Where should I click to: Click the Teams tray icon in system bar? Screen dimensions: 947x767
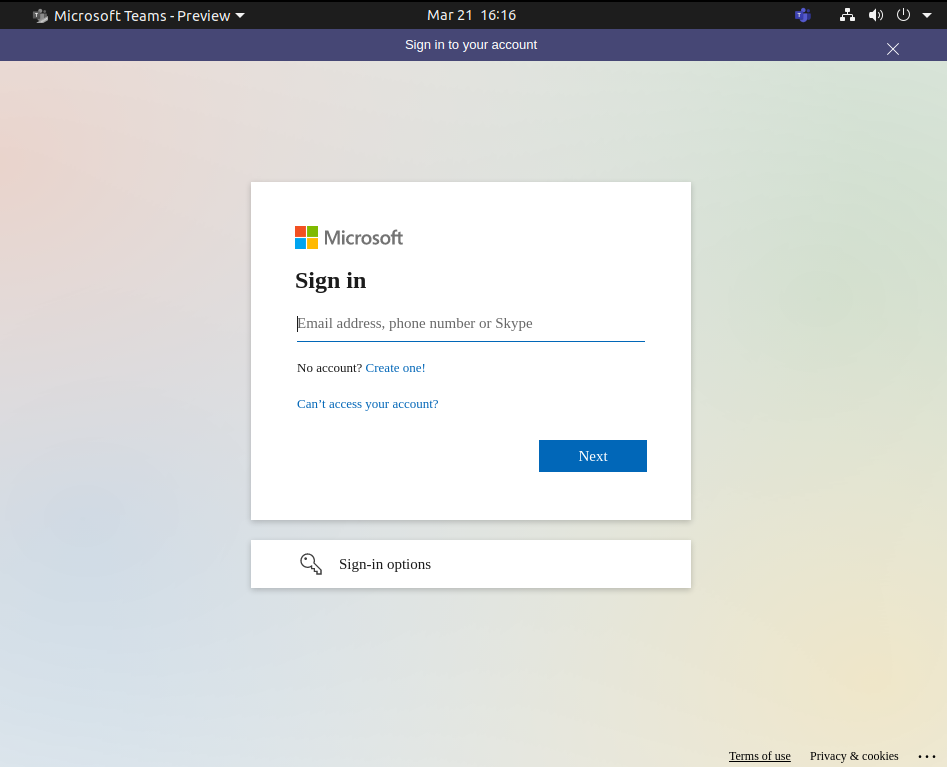coord(802,15)
